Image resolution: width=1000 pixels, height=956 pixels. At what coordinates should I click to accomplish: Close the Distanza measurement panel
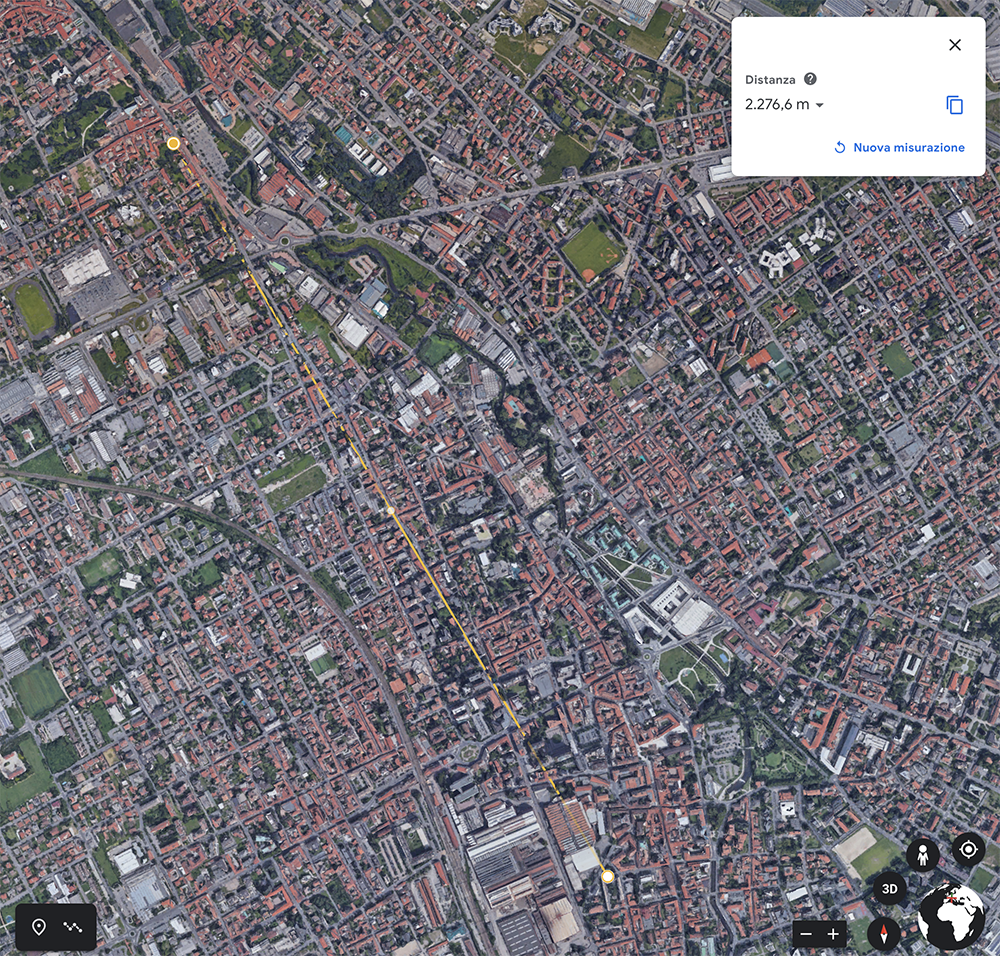955,45
